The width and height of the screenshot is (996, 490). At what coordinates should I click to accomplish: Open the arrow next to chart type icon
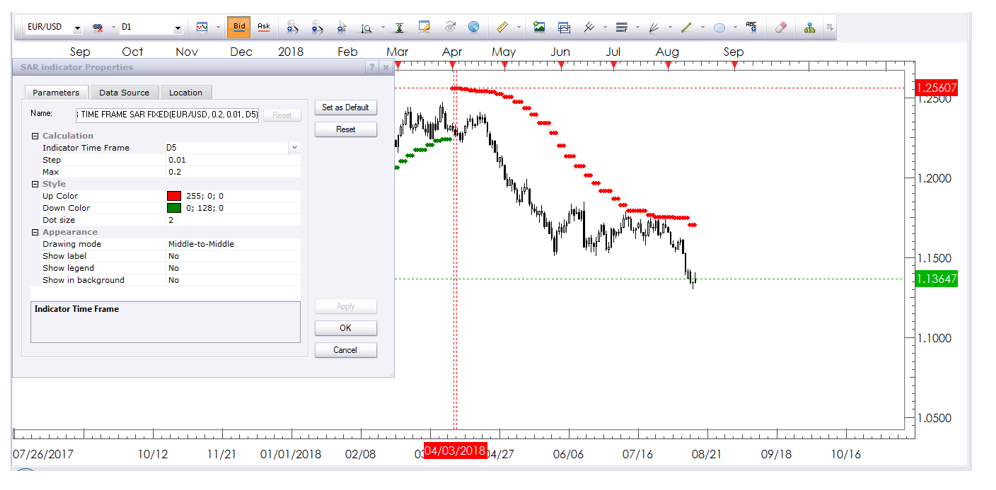pyautogui.click(x=218, y=28)
